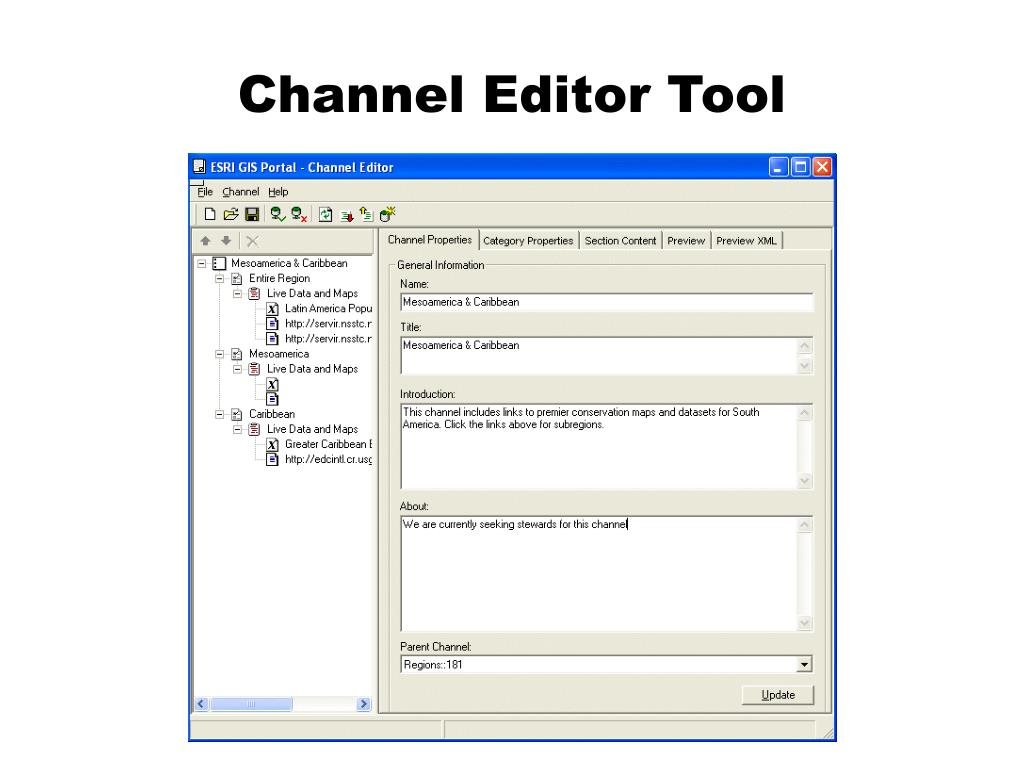This screenshot has width=1024, height=768.
Task: Collapse Live Data and Maps under Mesoamerica
Action: pyautogui.click(x=238, y=369)
